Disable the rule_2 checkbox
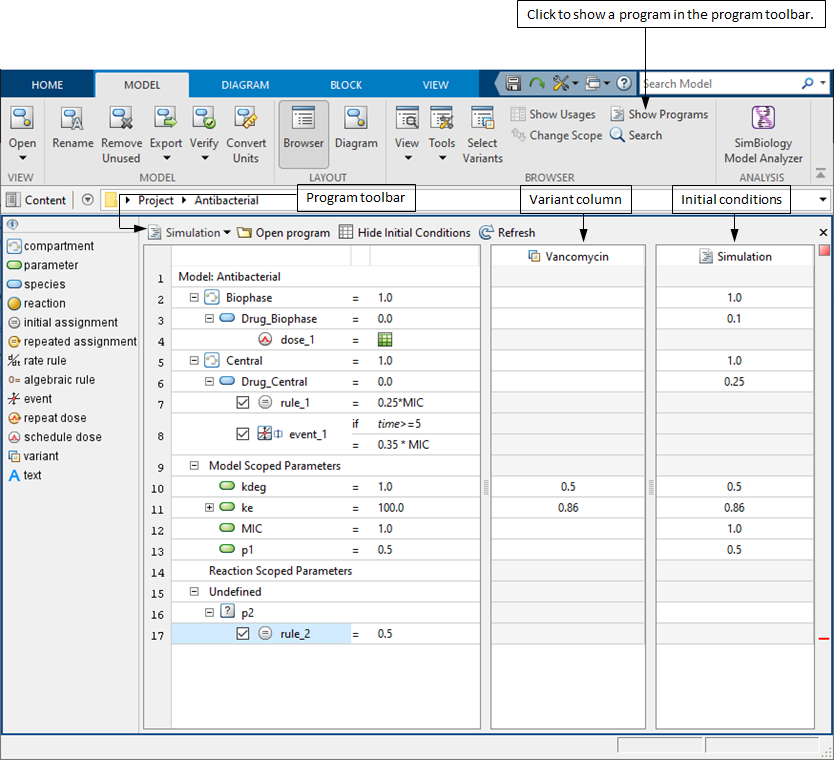 243,633
